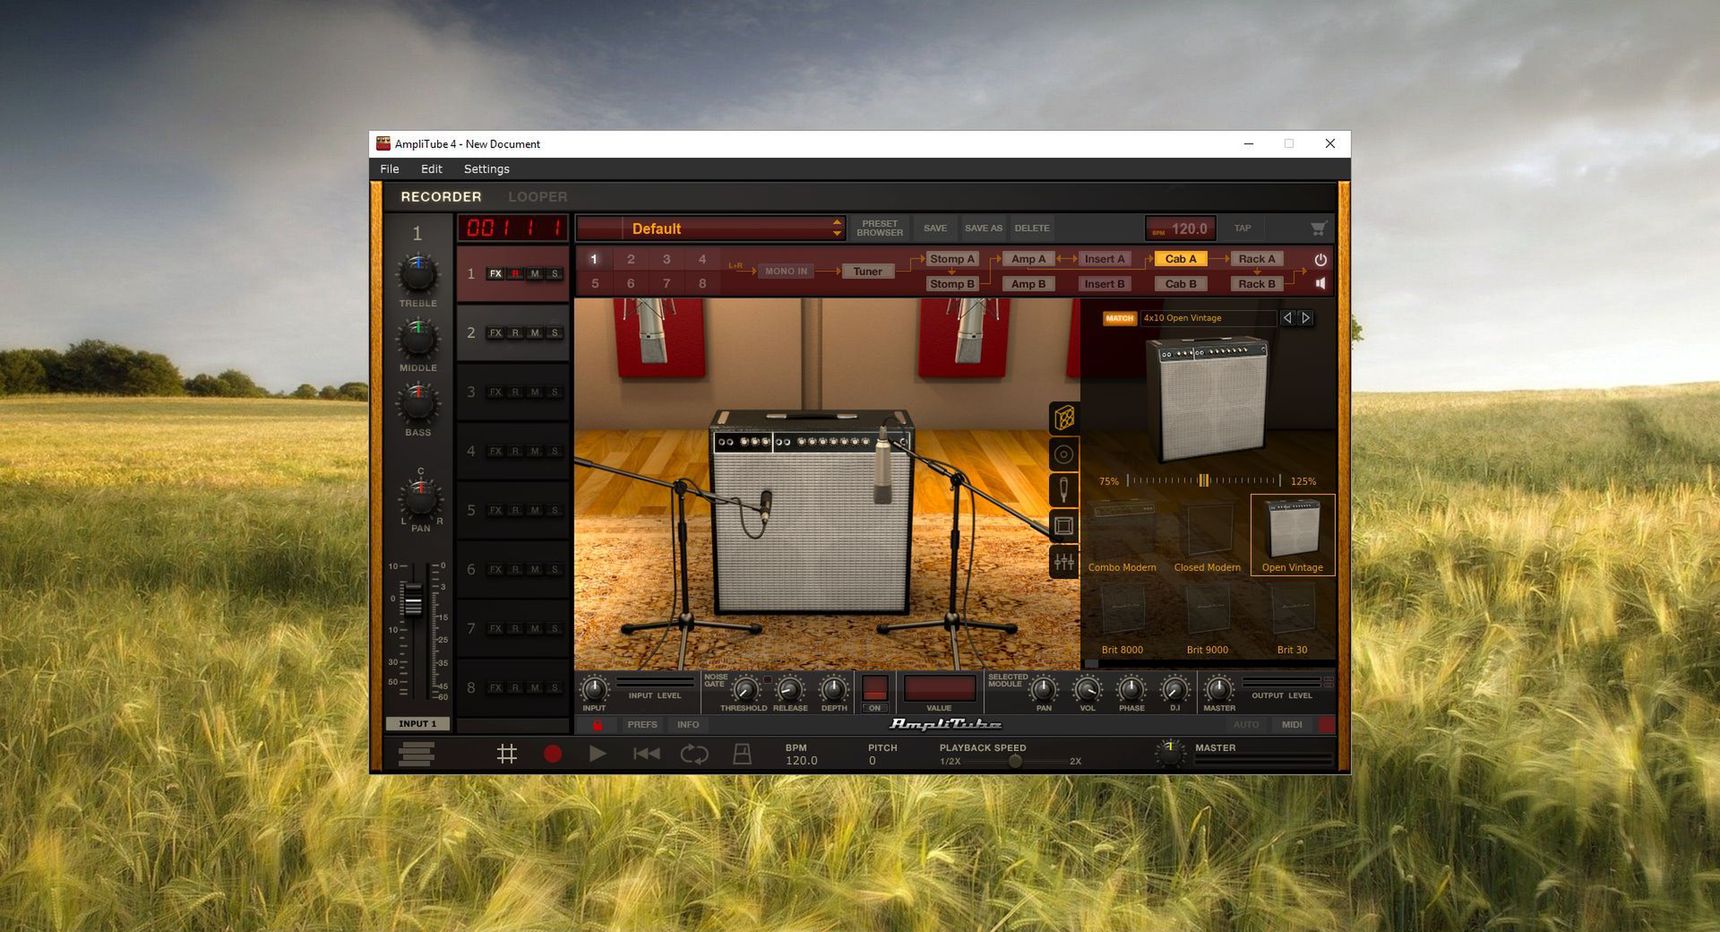Click the rewind to start button
The width and height of the screenshot is (1720, 932).
[646, 754]
